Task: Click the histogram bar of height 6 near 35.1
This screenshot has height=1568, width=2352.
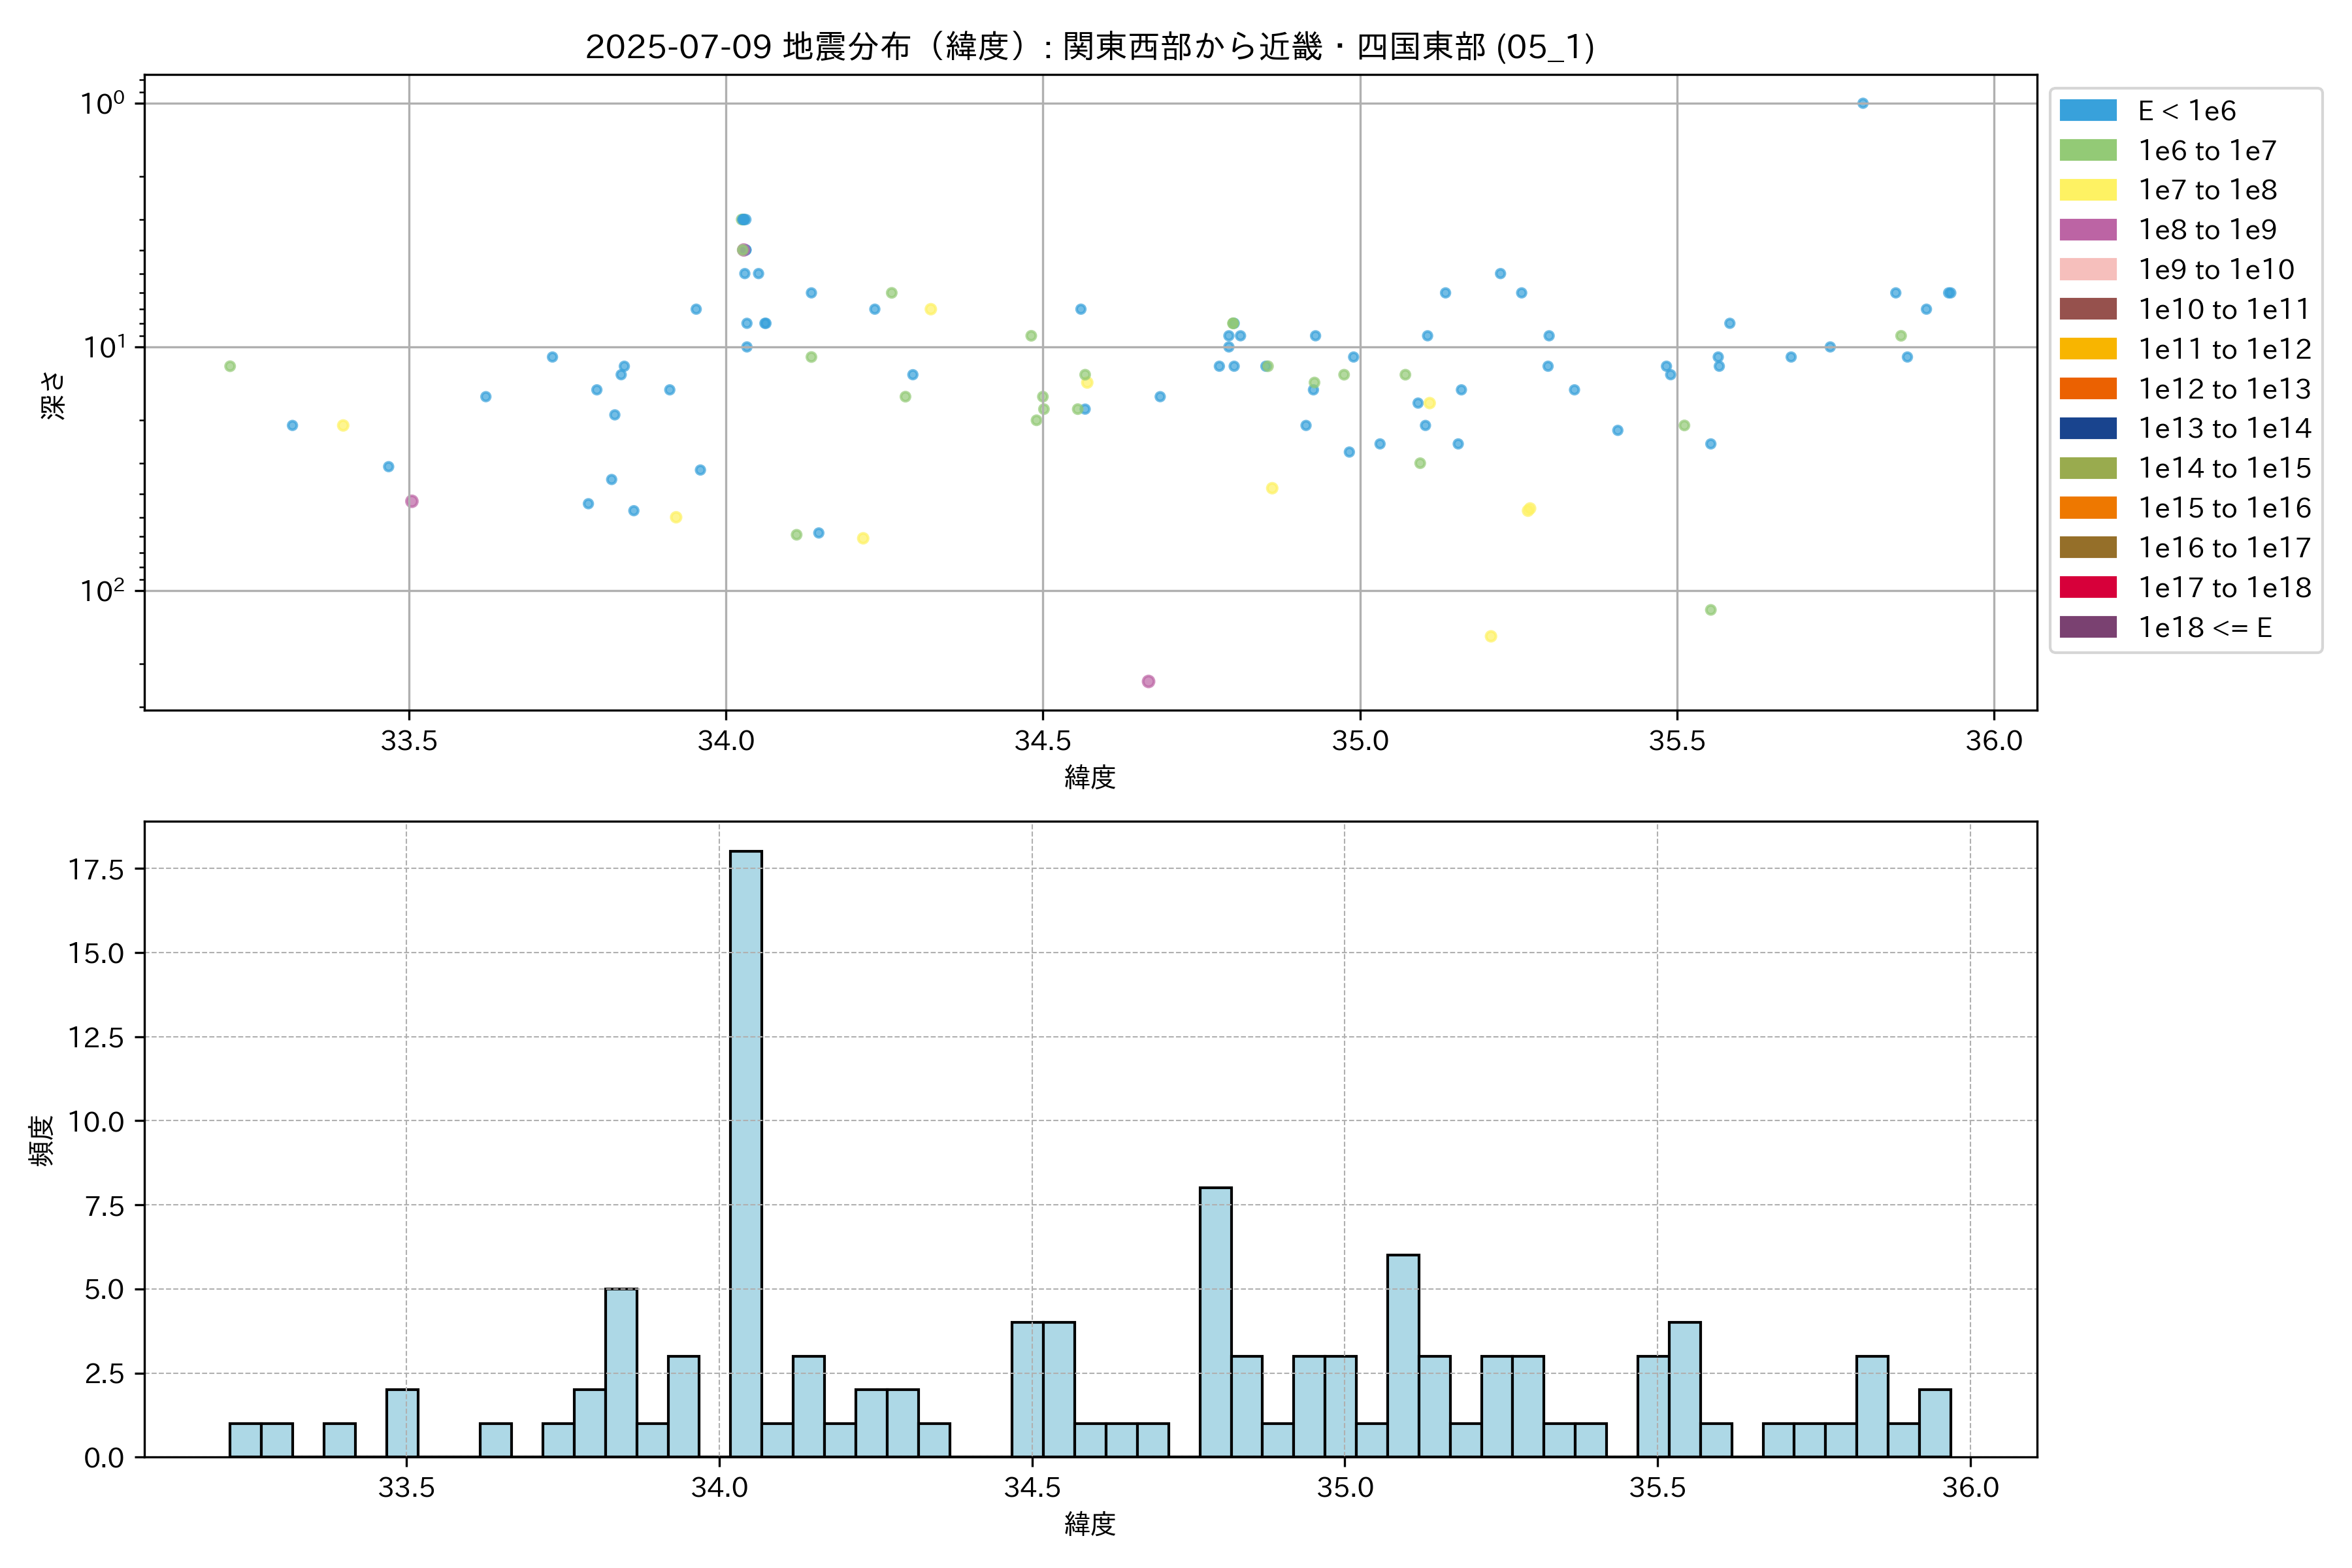Action: click(1403, 1355)
